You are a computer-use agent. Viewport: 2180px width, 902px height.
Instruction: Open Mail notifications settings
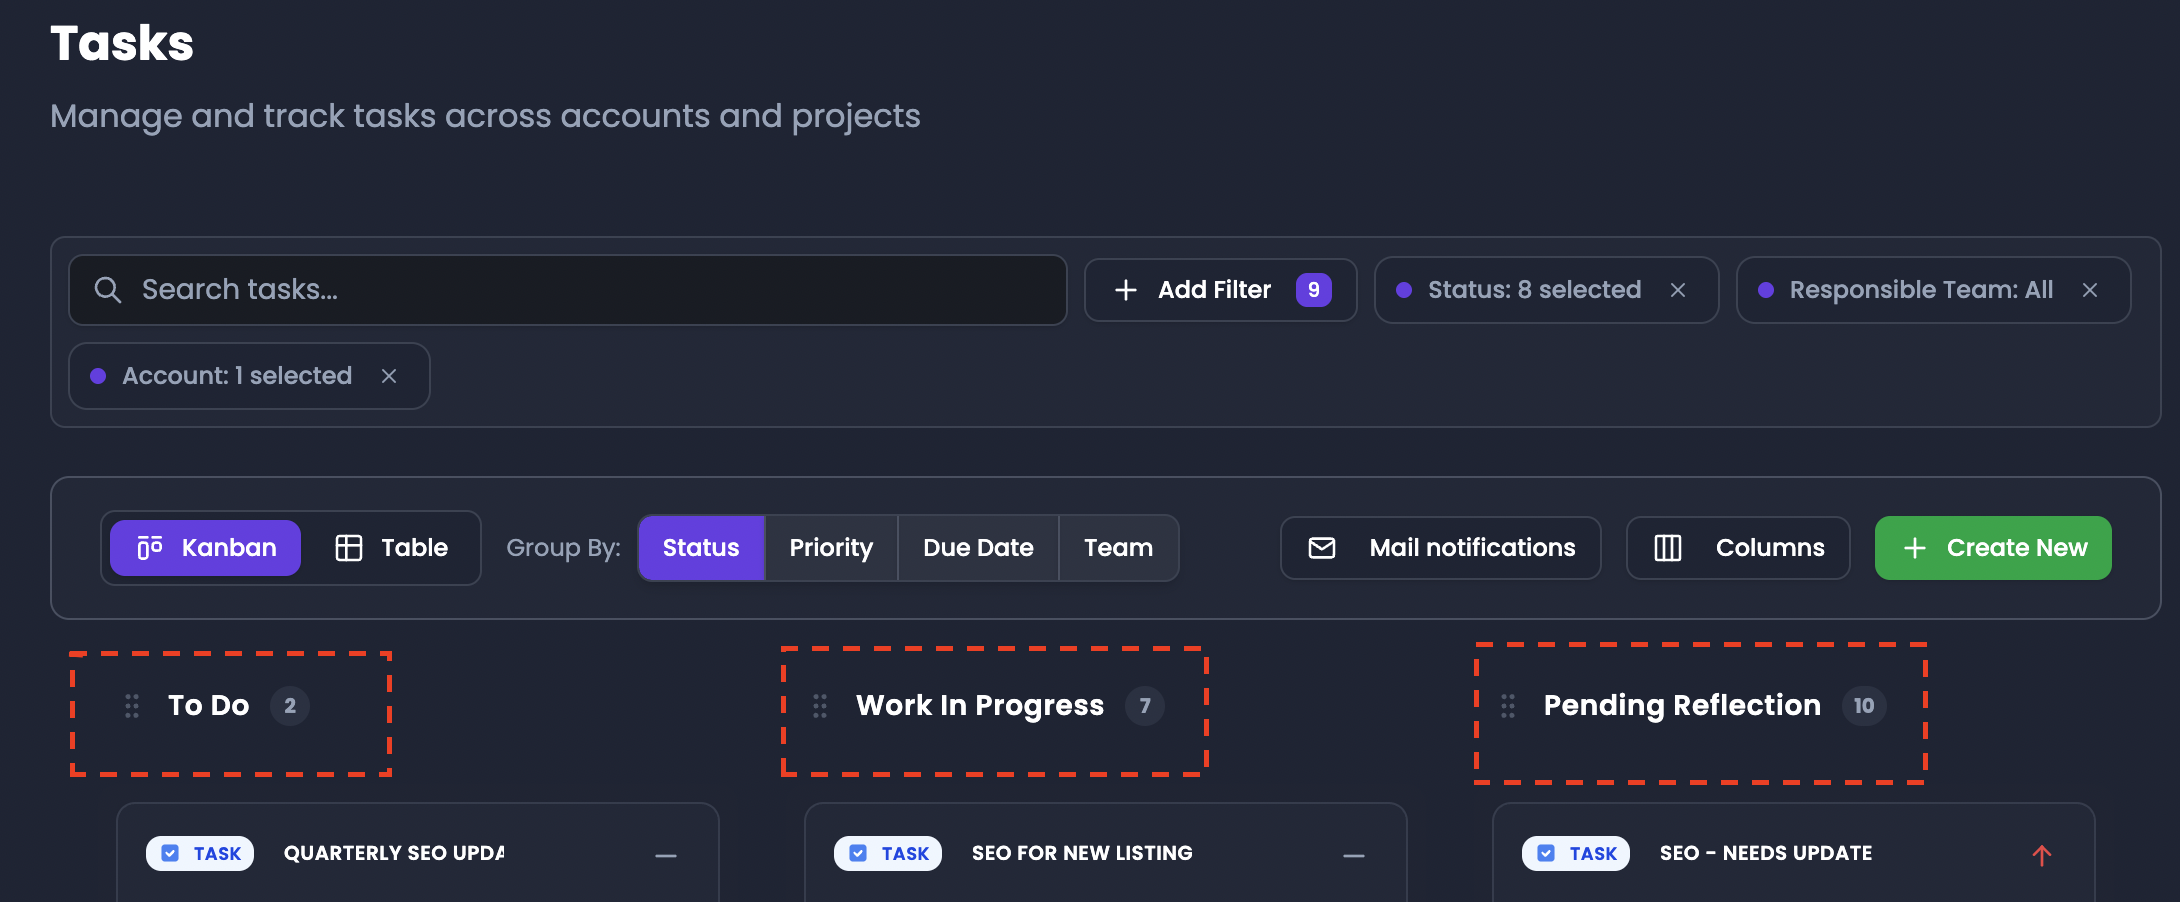pos(1441,548)
